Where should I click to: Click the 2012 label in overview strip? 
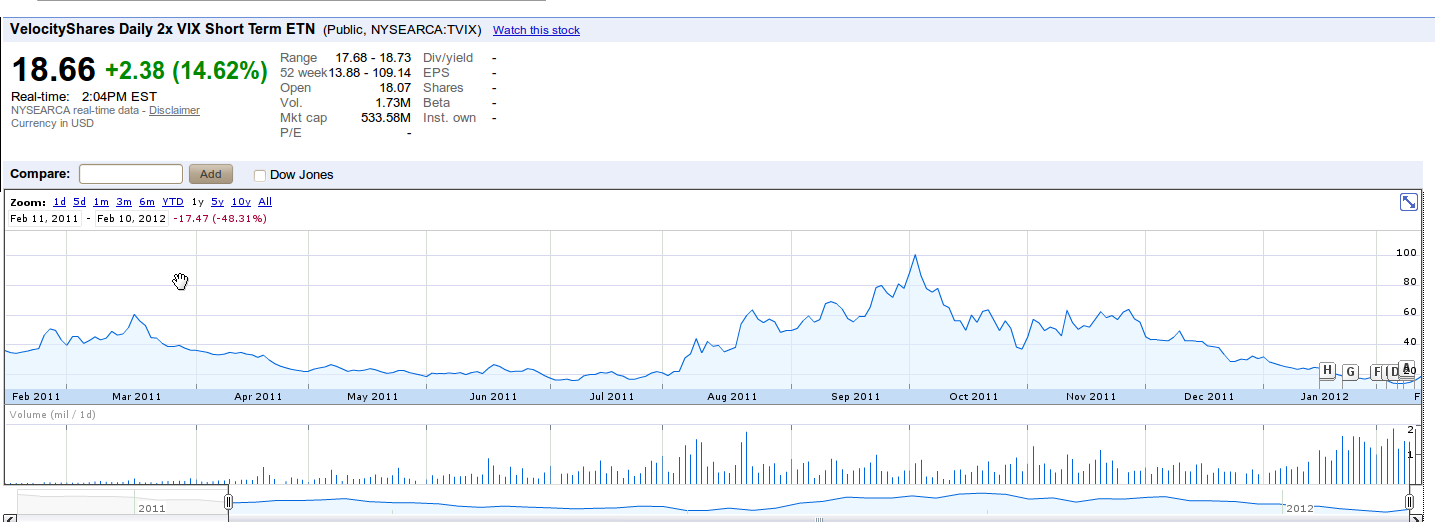coord(1300,508)
